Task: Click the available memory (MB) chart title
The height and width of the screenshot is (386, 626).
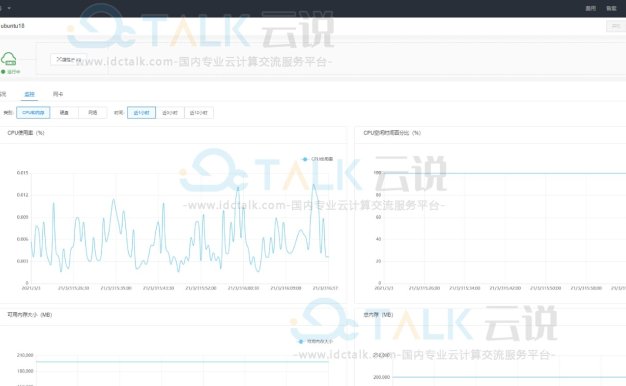Action: coord(30,315)
